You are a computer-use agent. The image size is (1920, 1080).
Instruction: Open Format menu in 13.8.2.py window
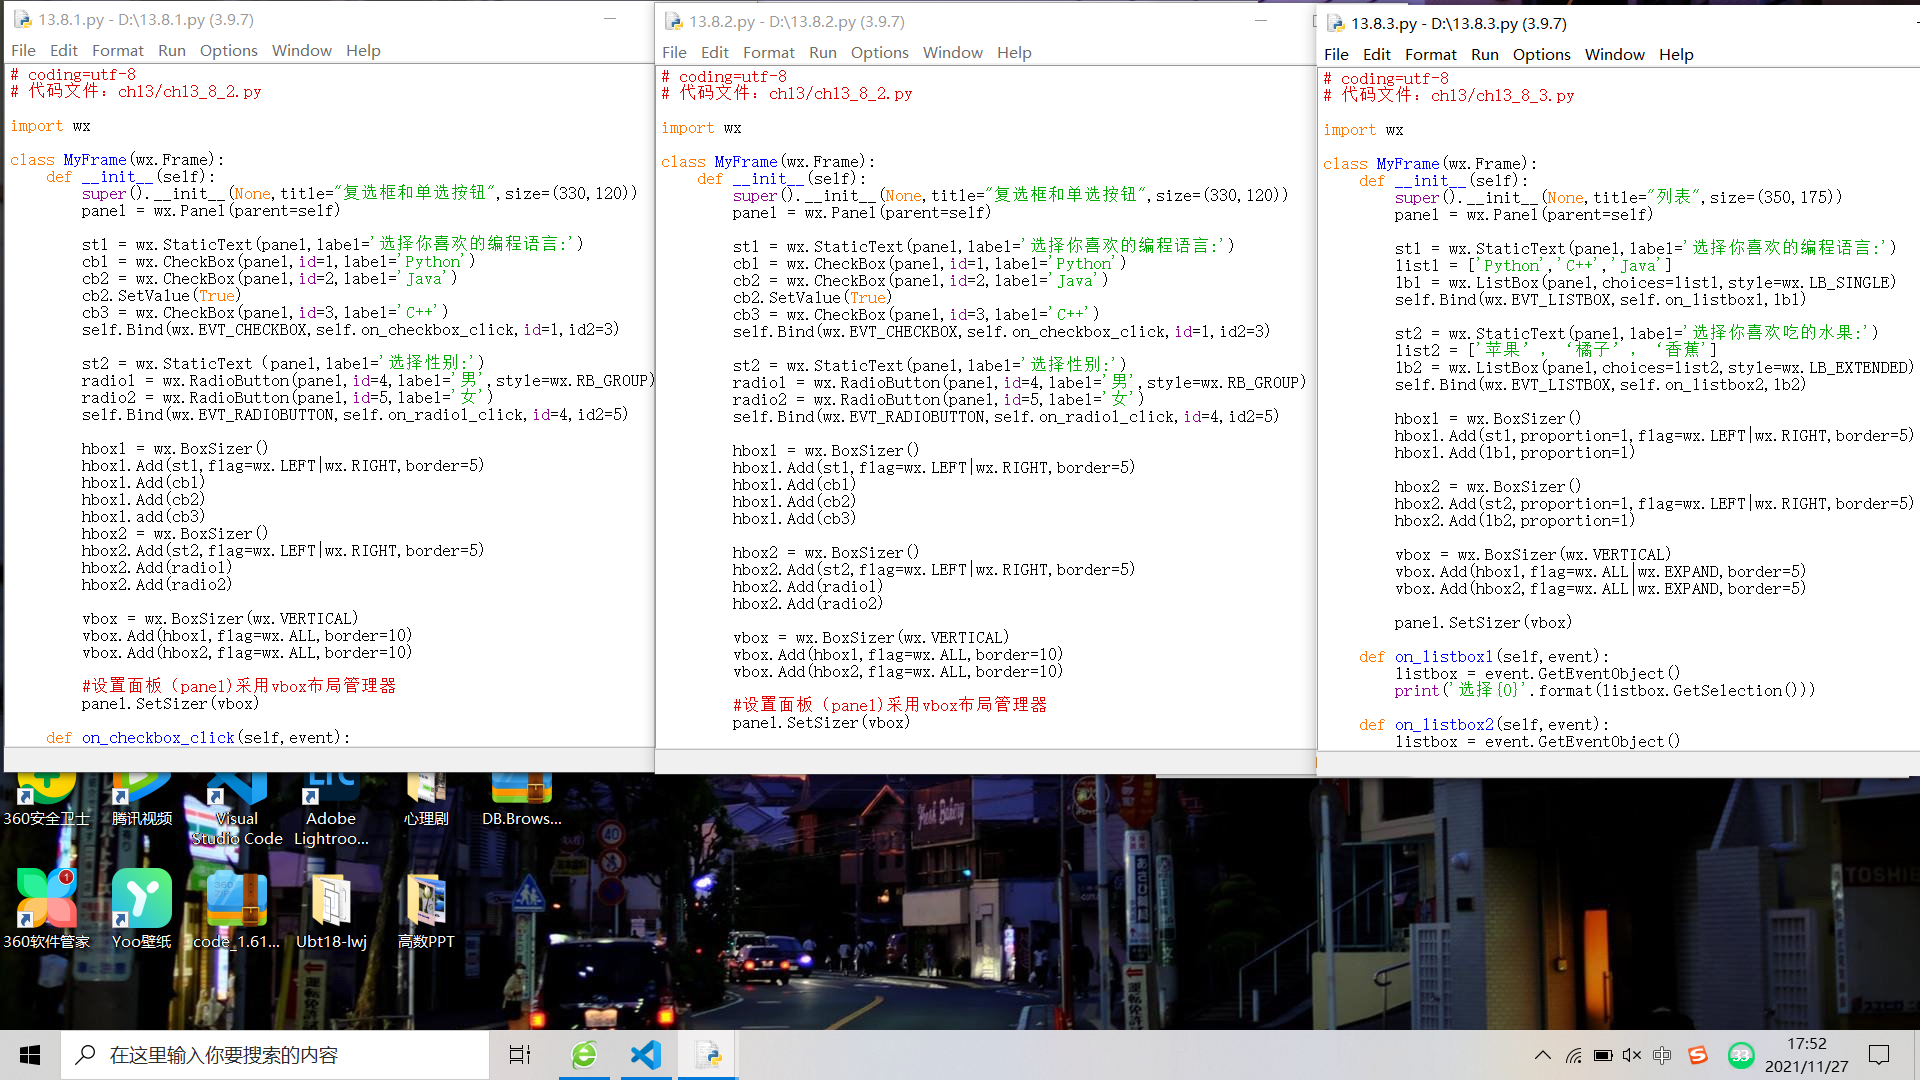pyautogui.click(x=768, y=52)
